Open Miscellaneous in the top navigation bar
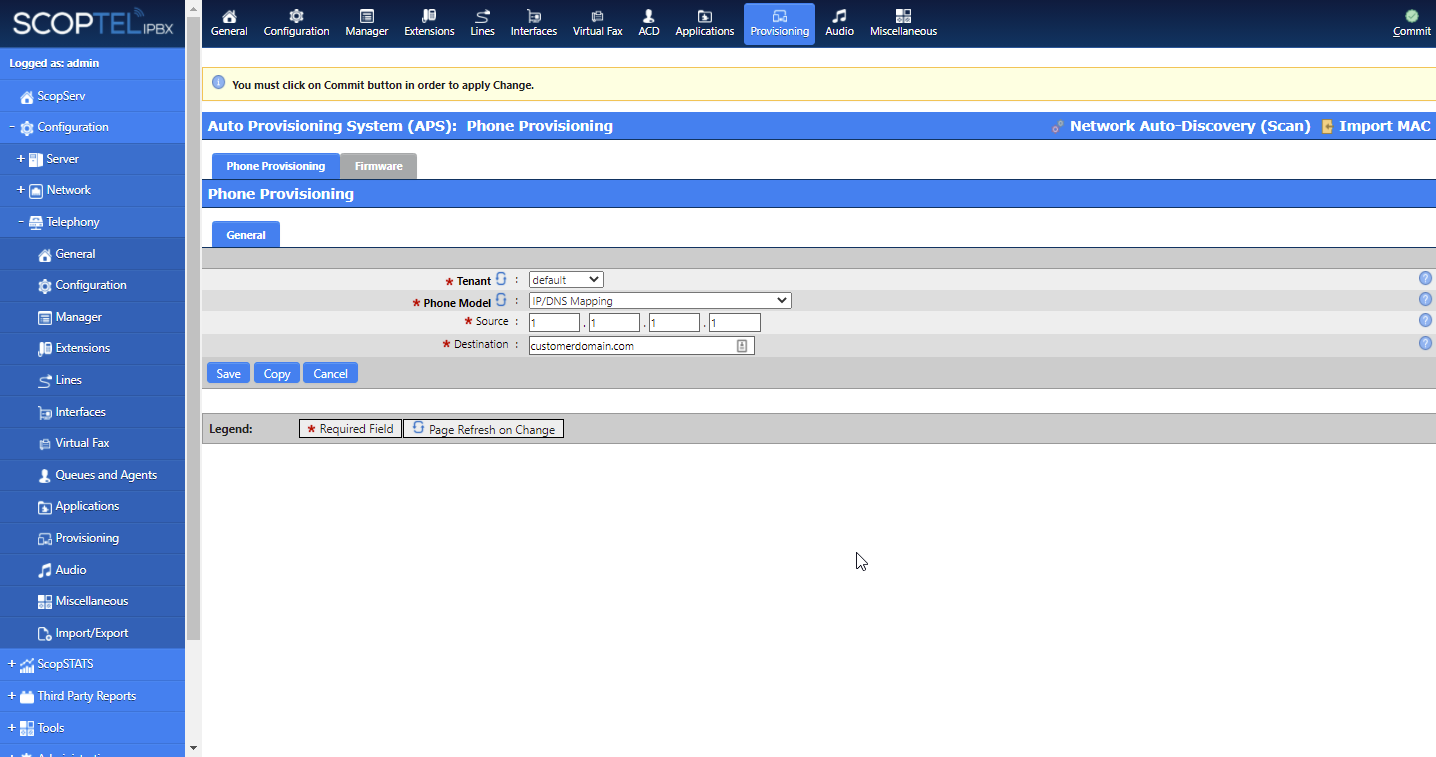This screenshot has height=757, width=1436. [x=903, y=24]
